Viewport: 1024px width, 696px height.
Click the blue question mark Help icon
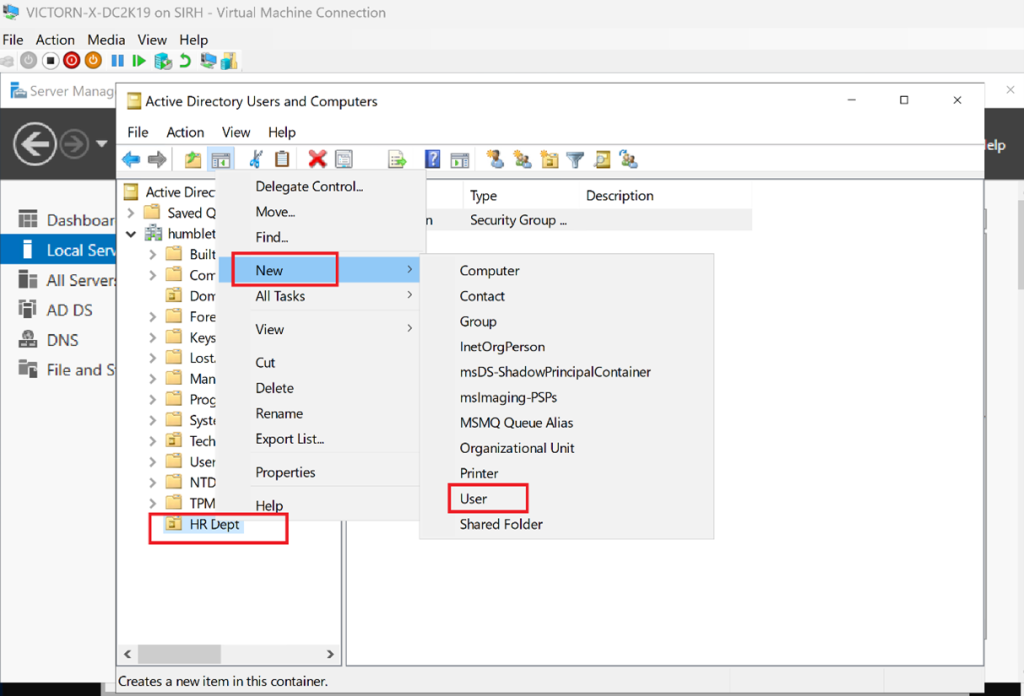(x=432, y=159)
